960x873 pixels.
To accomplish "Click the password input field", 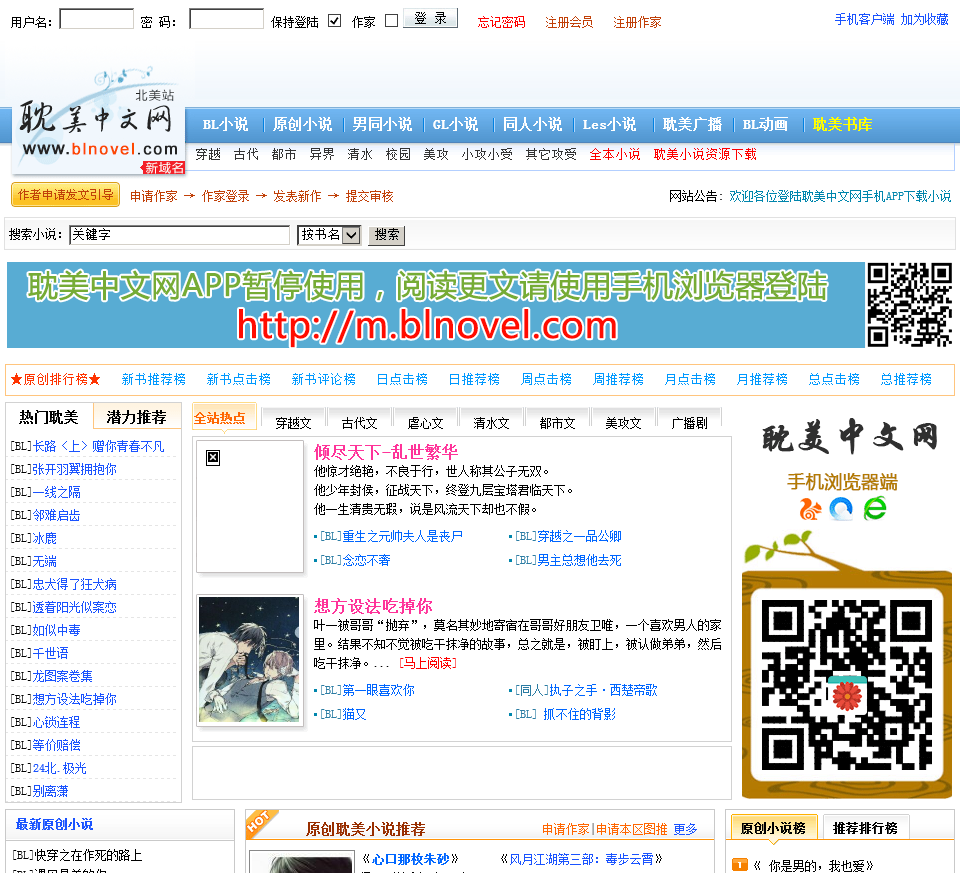I will point(227,19).
